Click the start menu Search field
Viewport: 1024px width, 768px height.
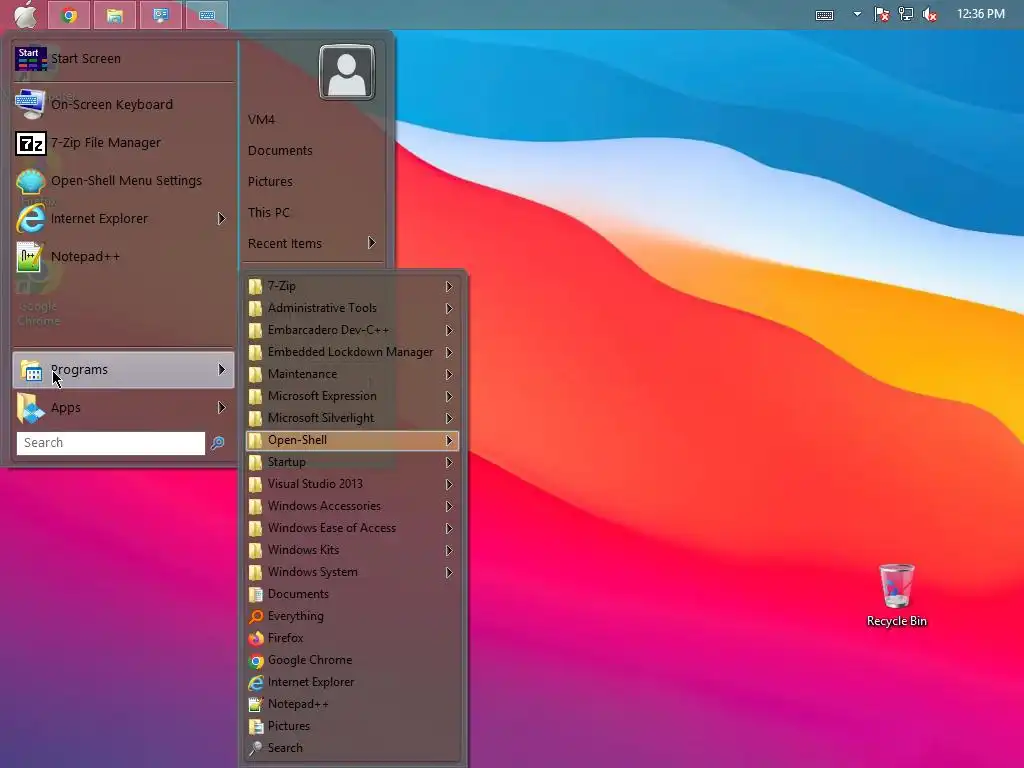pos(110,443)
